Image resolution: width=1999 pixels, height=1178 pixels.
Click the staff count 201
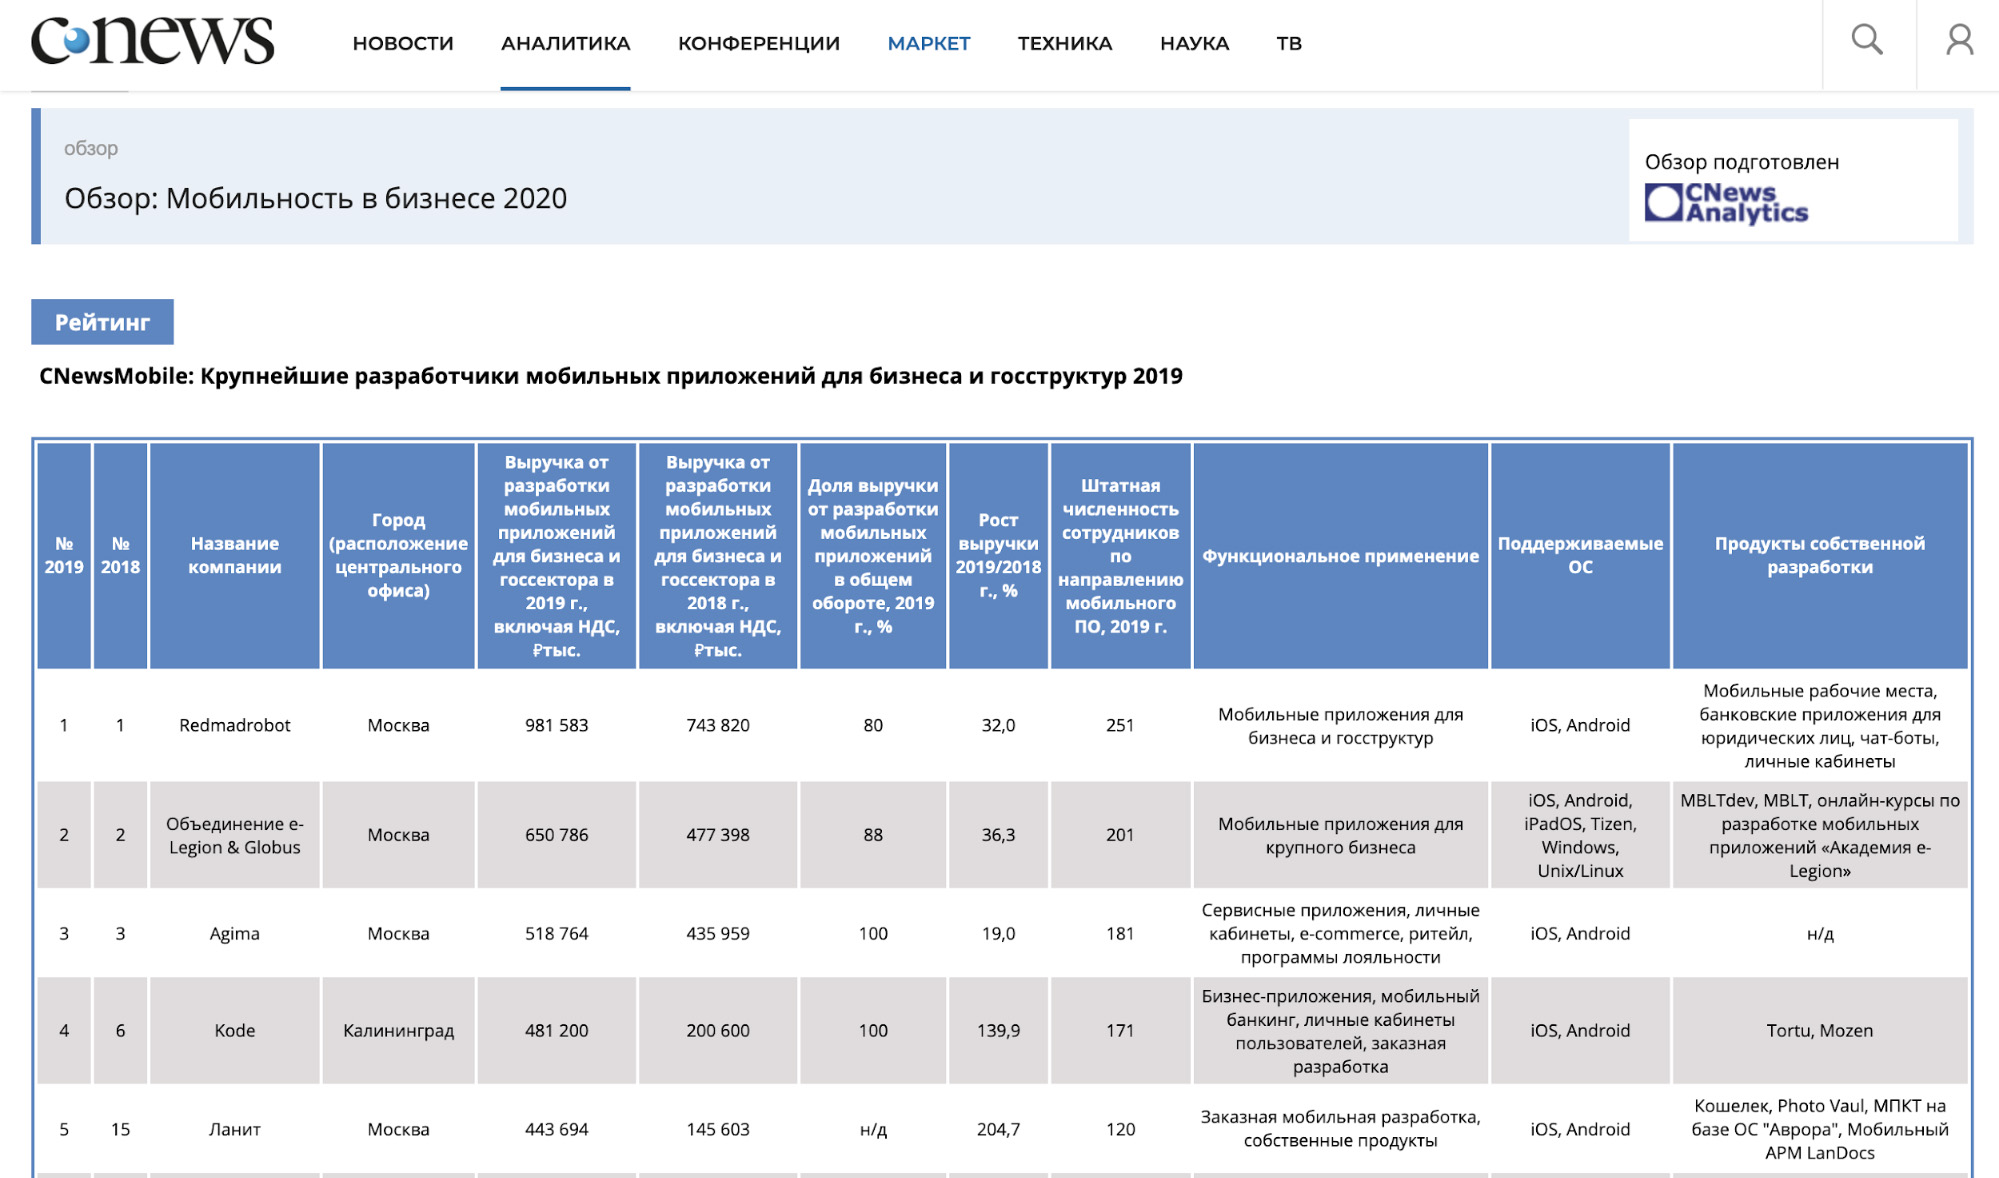click(1120, 835)
